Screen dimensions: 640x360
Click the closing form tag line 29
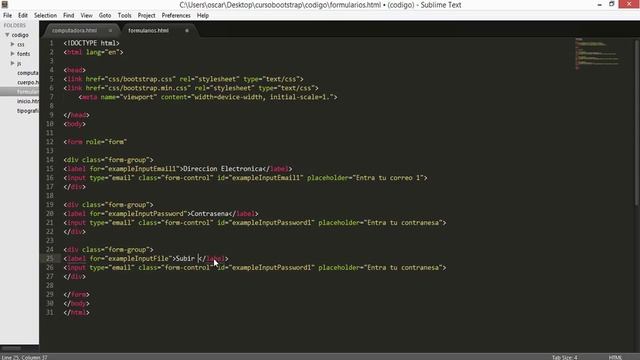click(x=76, y=294)
